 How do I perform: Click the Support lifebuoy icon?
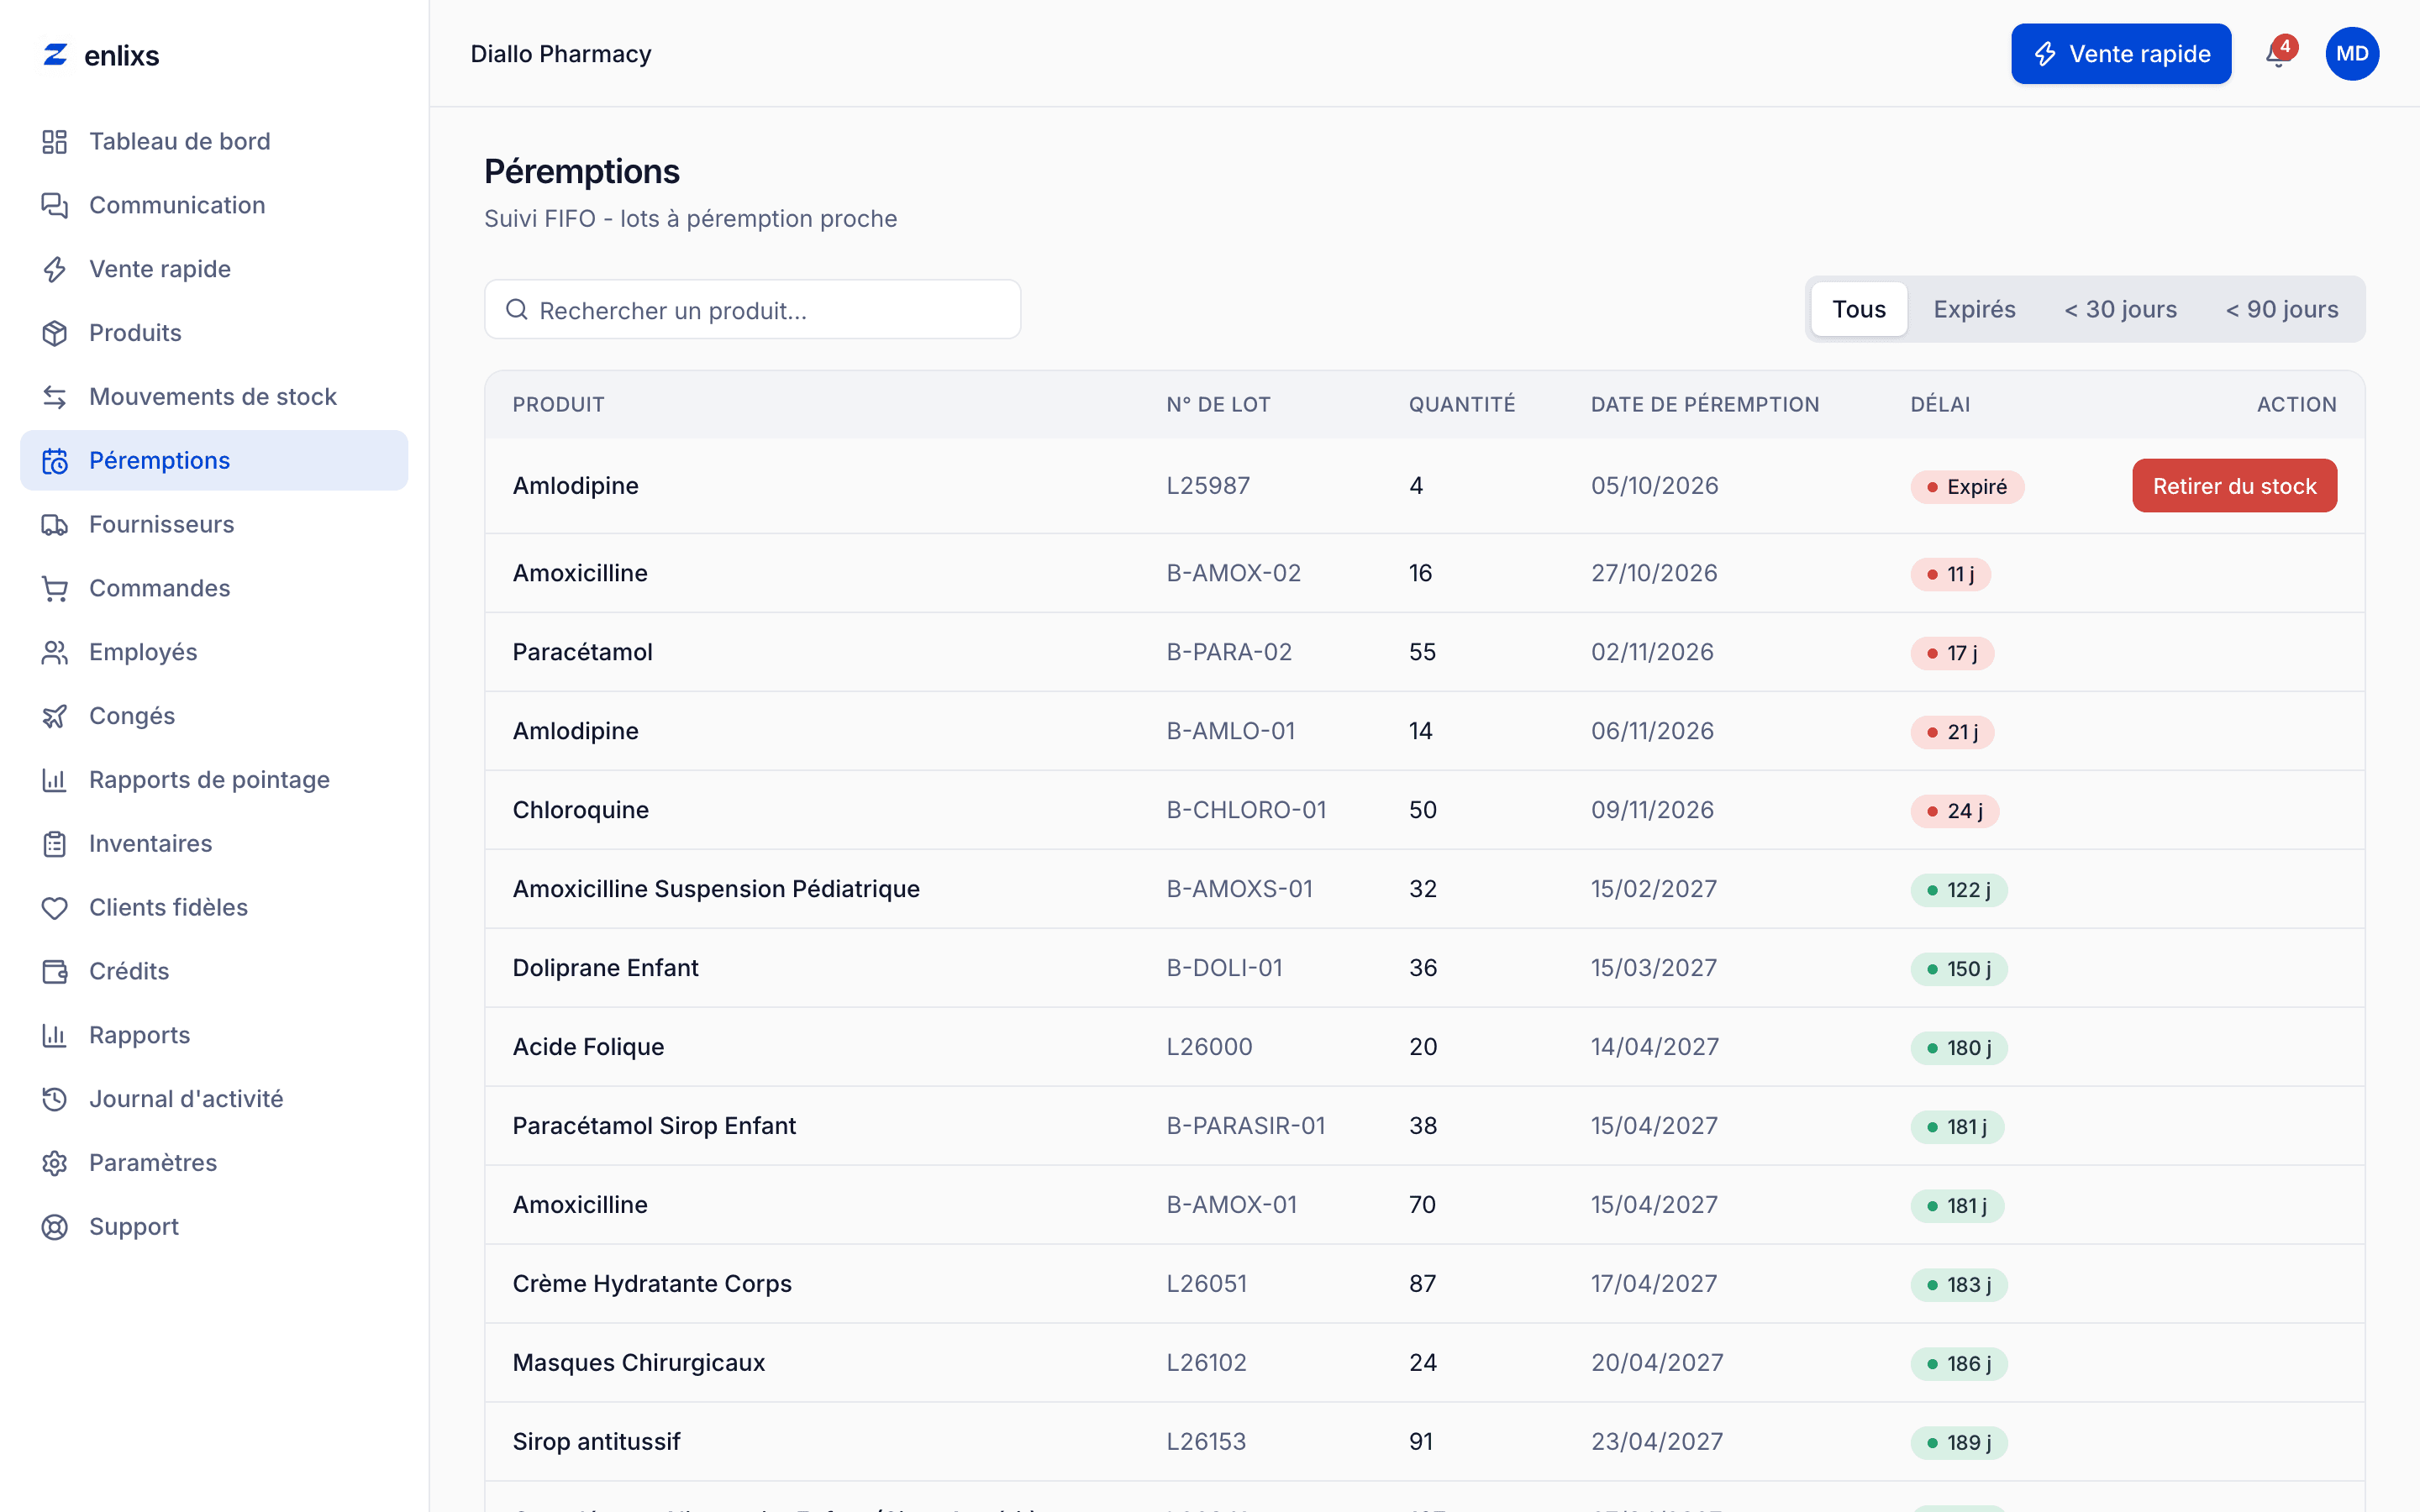coord(54,1227)
